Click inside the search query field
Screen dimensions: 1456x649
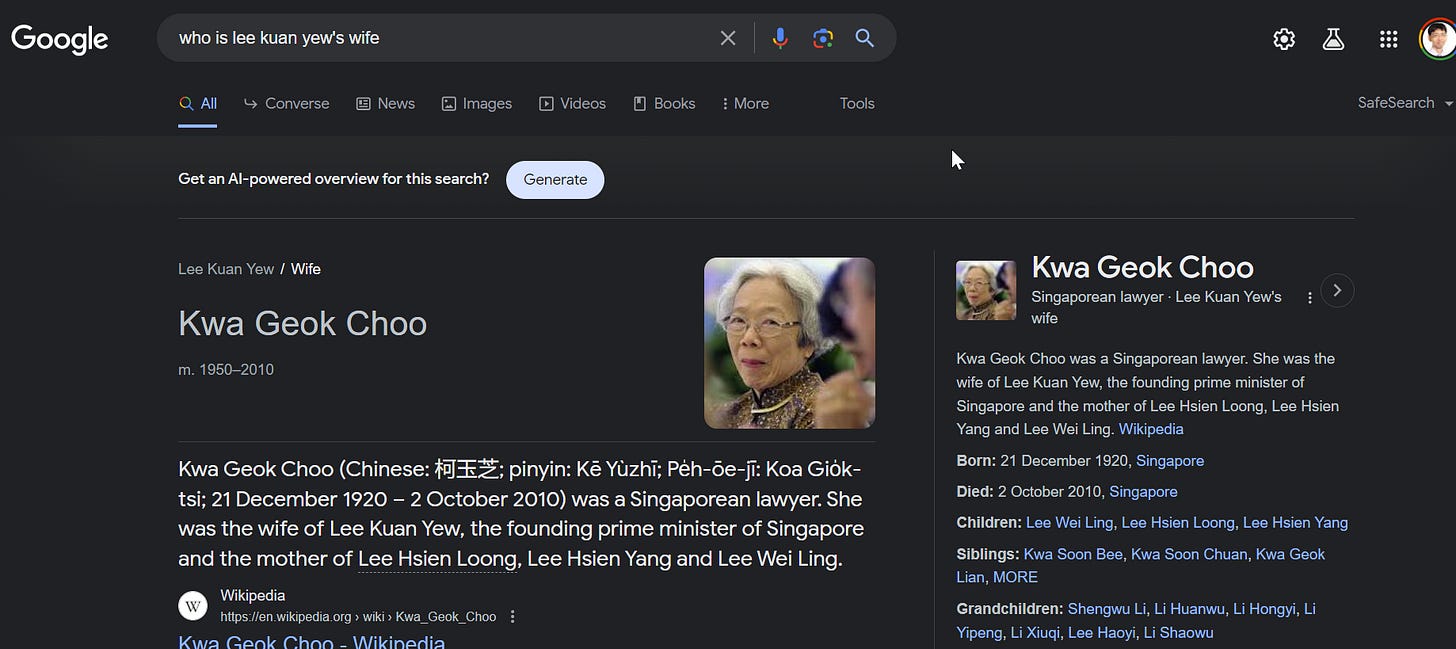point(440,38)
